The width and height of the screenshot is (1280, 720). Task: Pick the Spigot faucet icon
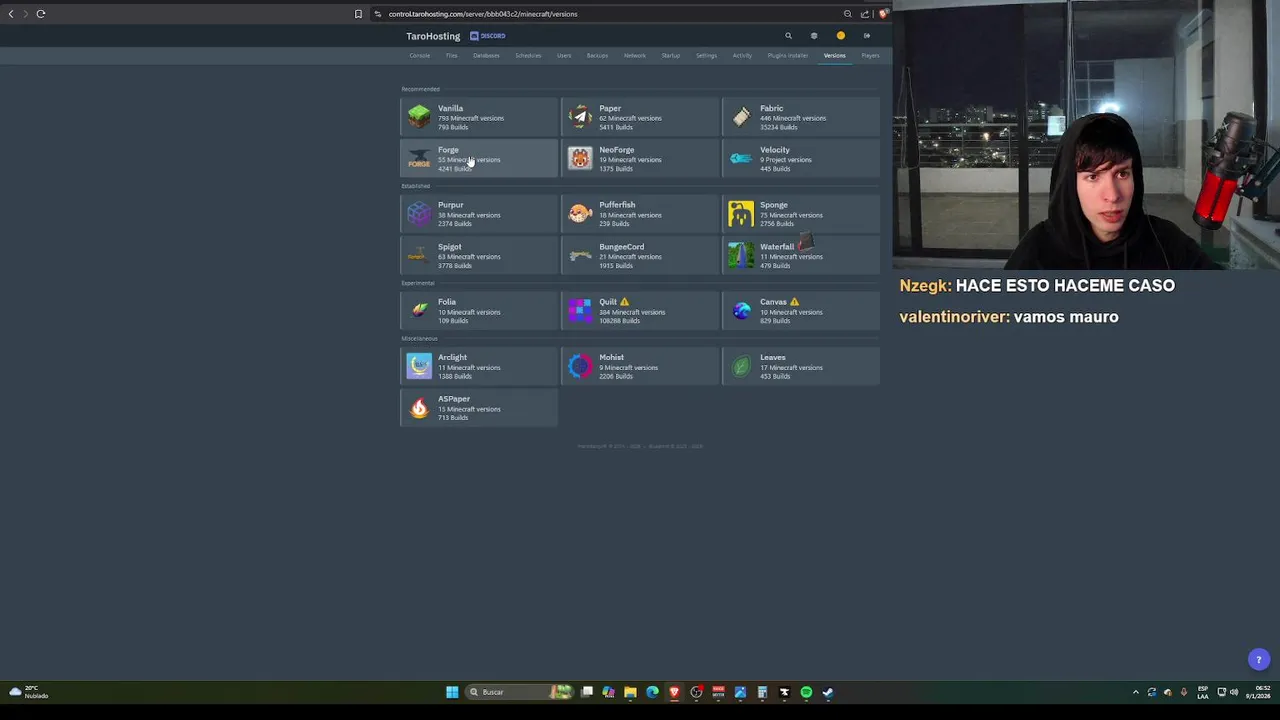click(x=419, y=256)
